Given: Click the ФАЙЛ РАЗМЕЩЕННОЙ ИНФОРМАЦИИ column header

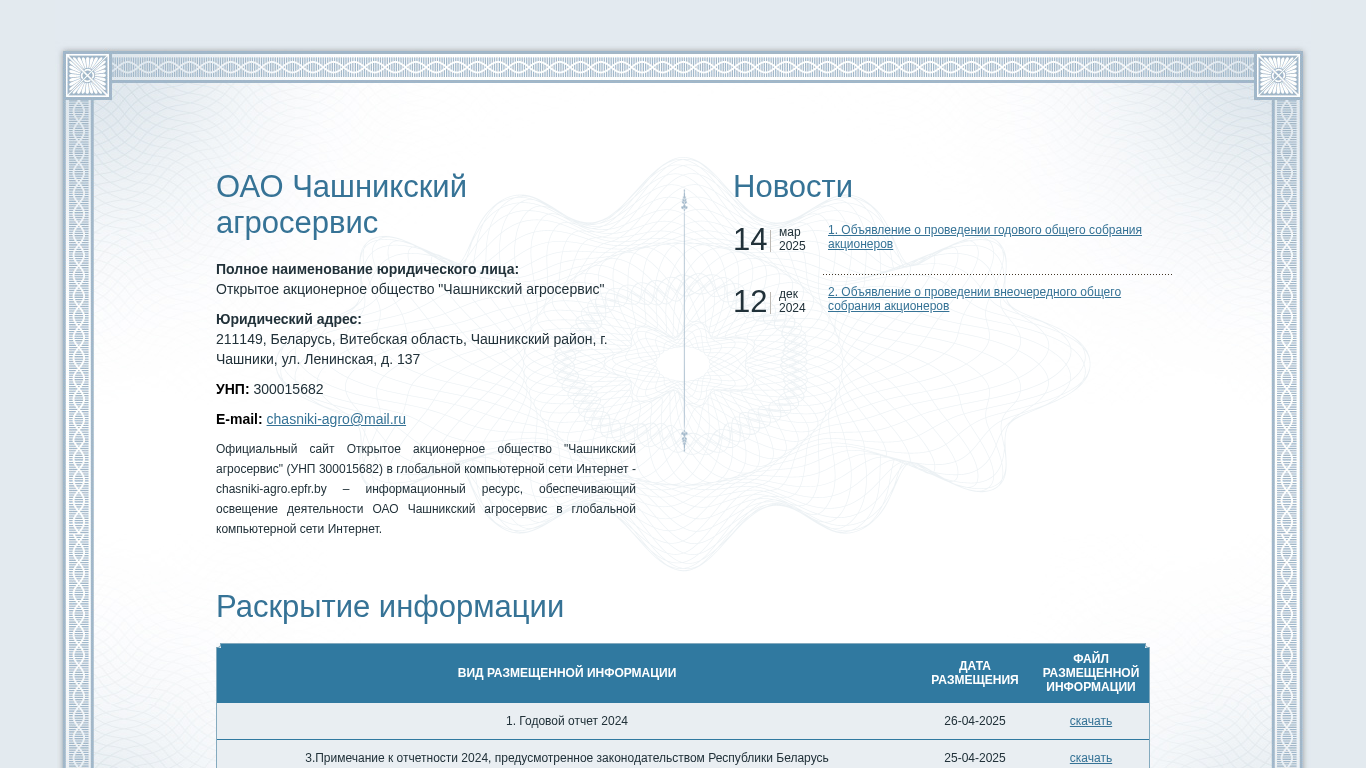Looking at the screenshot, I should [1090, 673].
